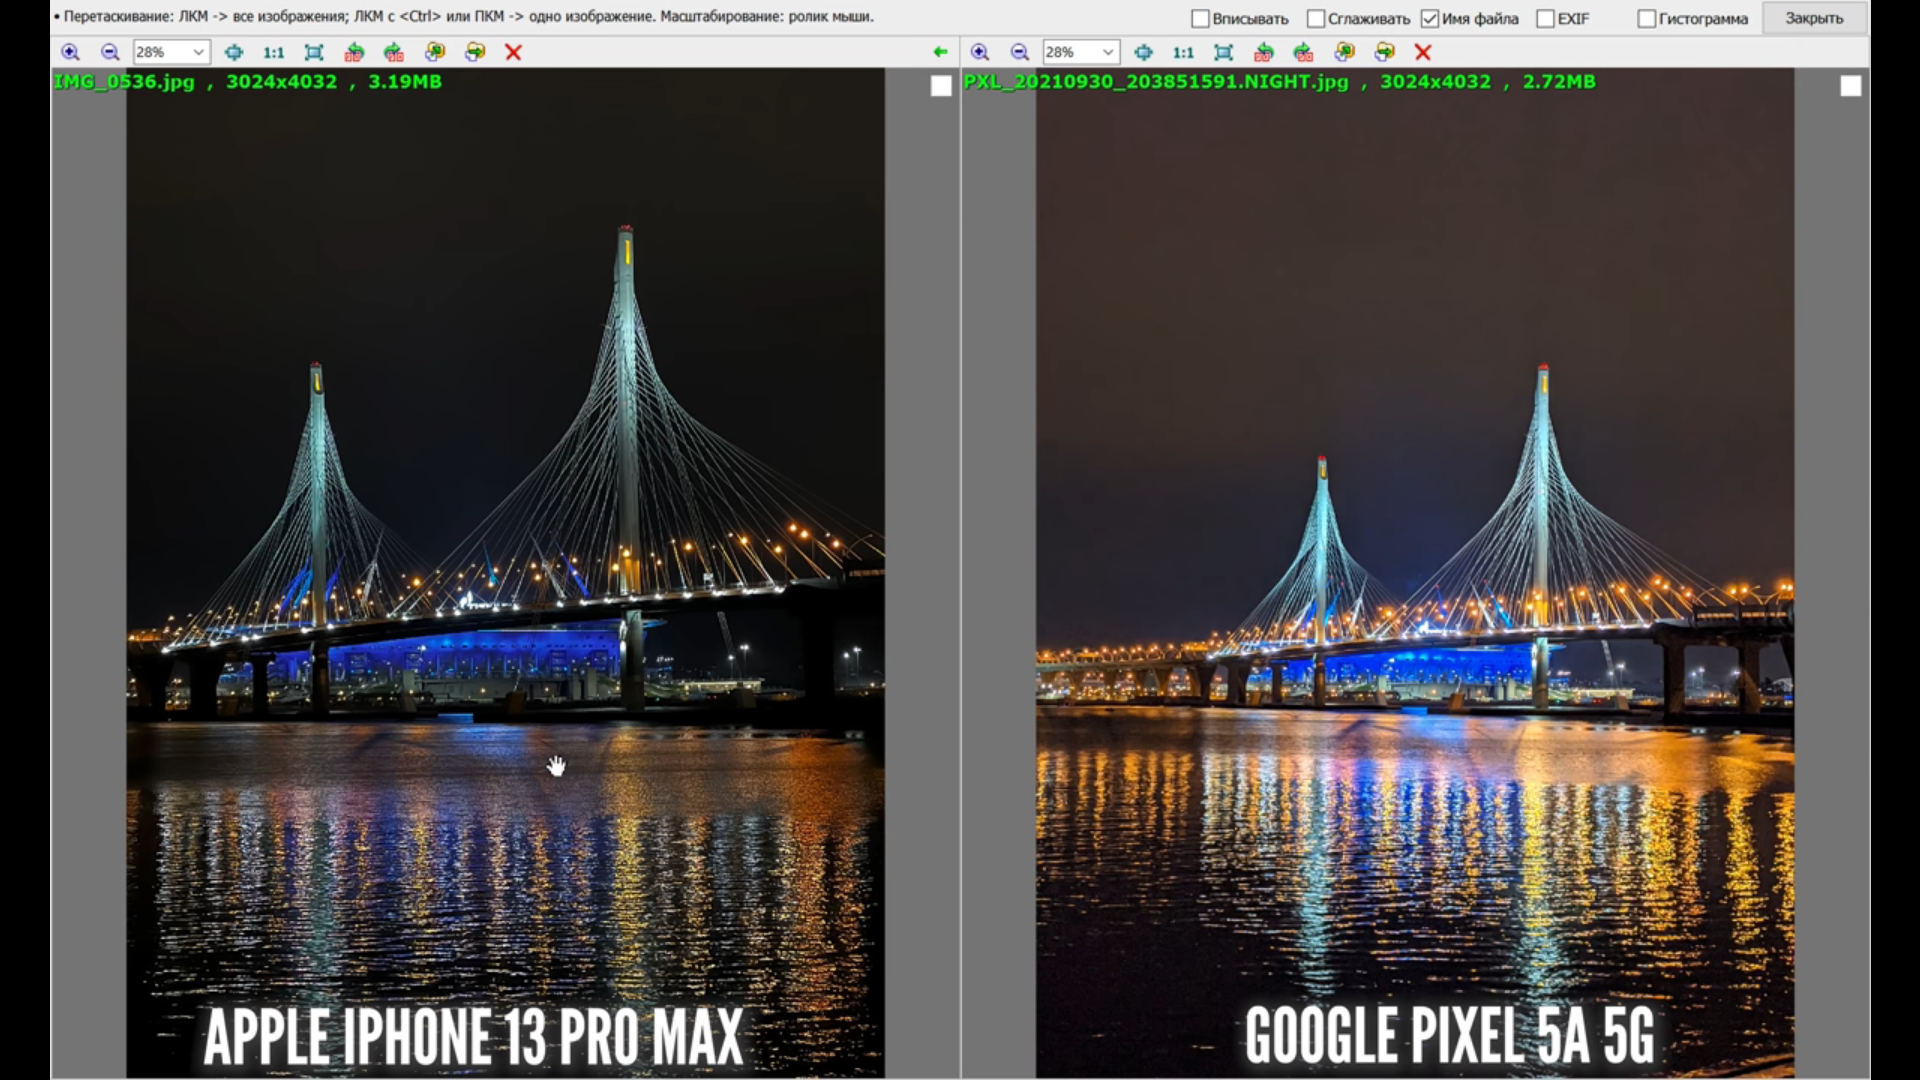Rotate right image clockwise
Image resolution: width=1920 pixels, height=1080 pixels.
pos(1303,52)
